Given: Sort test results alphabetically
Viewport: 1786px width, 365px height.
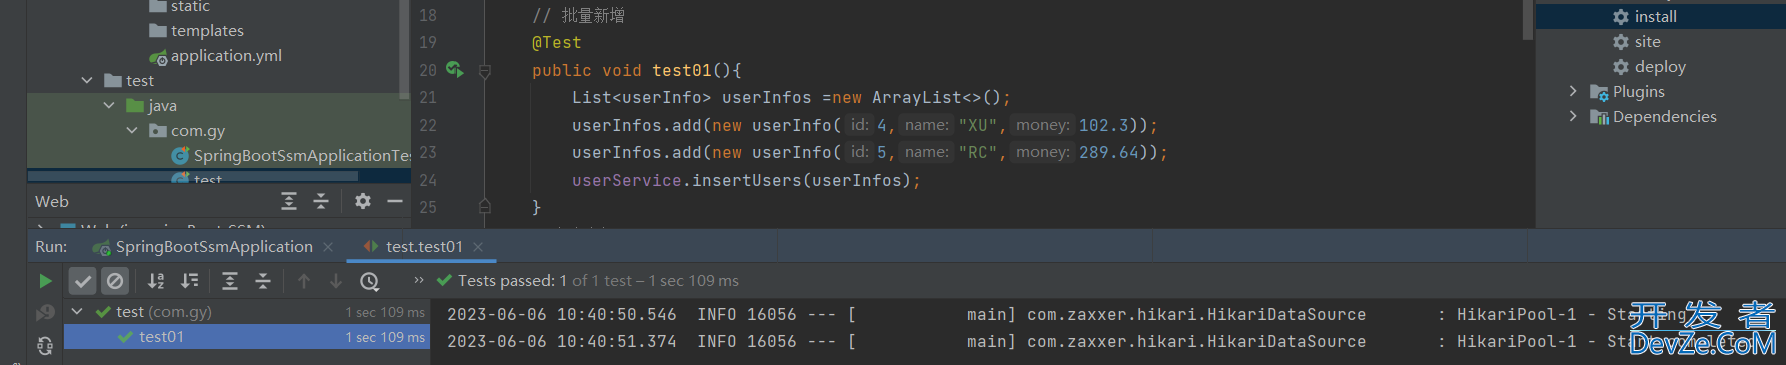Looking at the screenshot, I should [x=156, y=281].
